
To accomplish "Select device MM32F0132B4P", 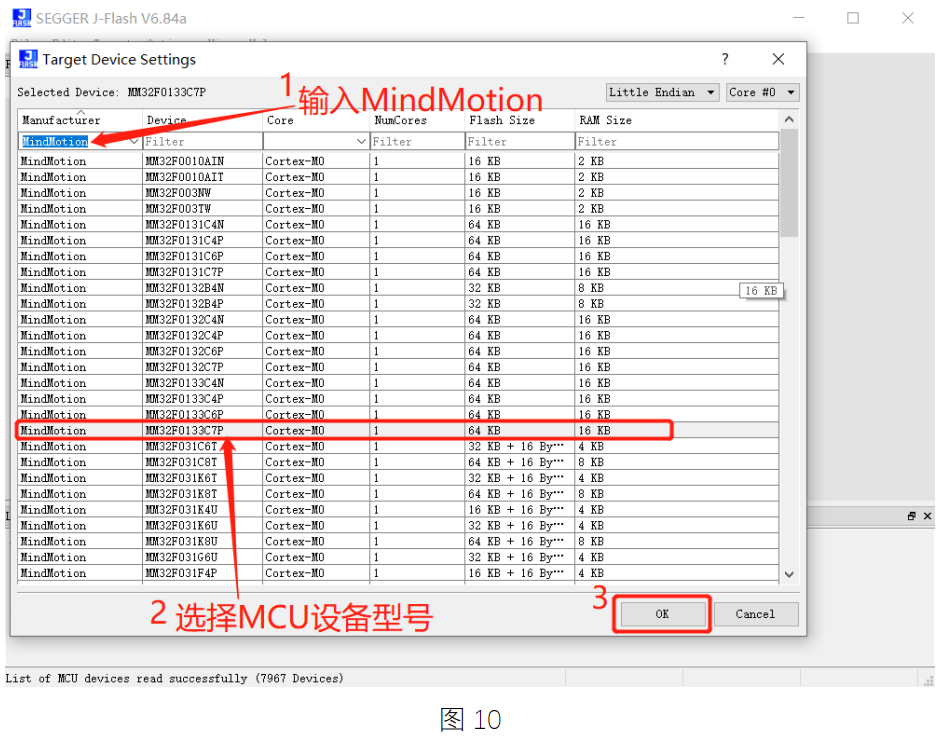I will 398,304.
